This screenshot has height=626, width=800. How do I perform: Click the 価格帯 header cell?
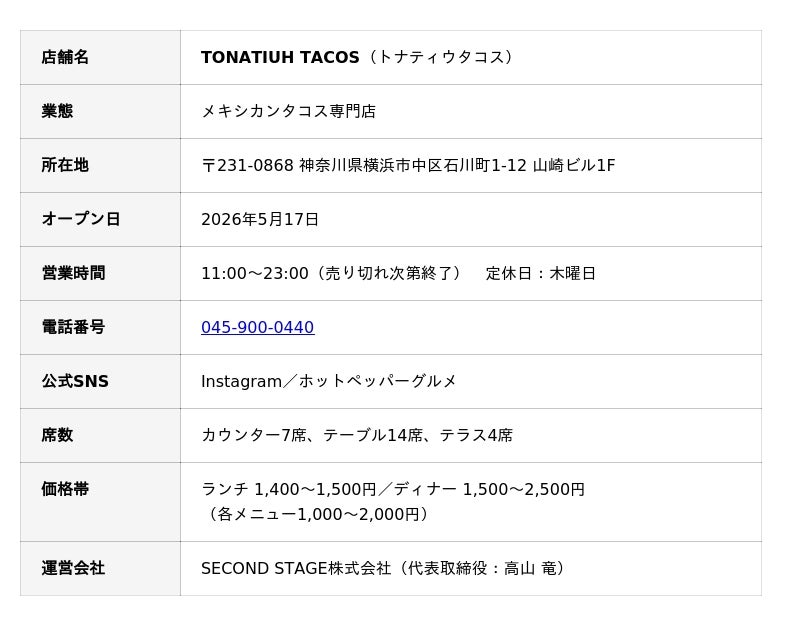[101, 502]
